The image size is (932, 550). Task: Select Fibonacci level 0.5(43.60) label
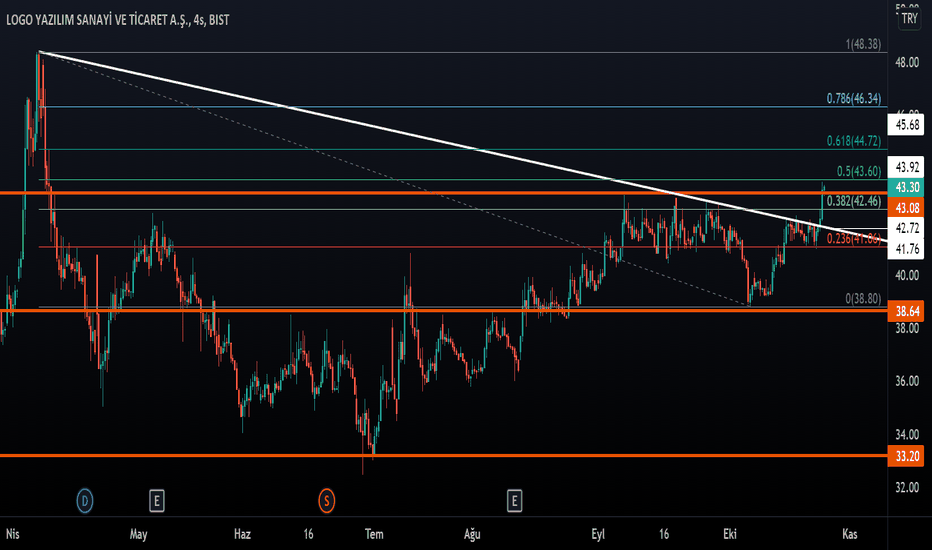[859, 171]
